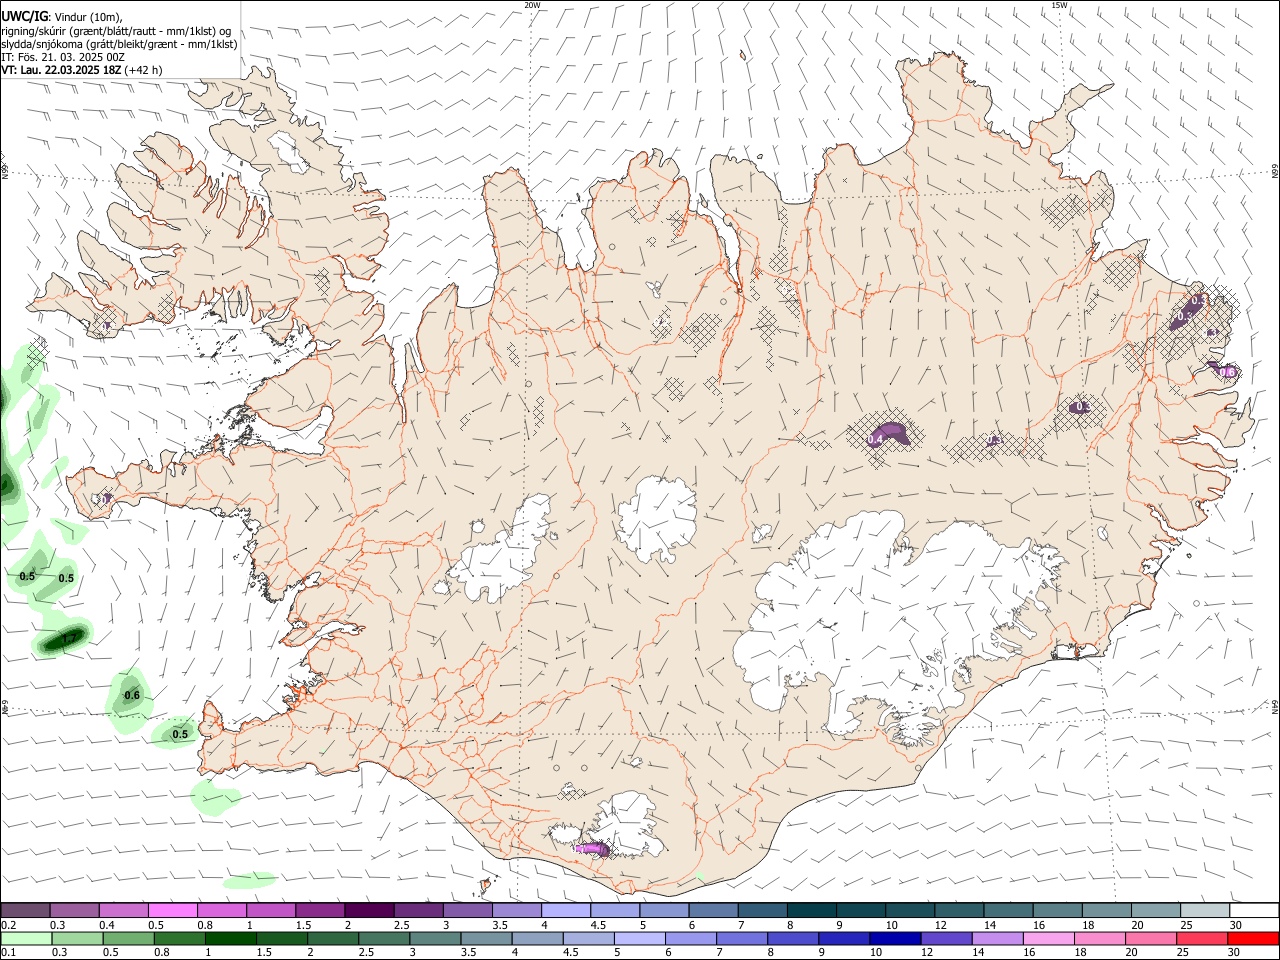This screenshot has height=960, width=1280.
Task: Click the darkest purple 2–2.5 swatch, upper legend
Action: tap(369, 911)
